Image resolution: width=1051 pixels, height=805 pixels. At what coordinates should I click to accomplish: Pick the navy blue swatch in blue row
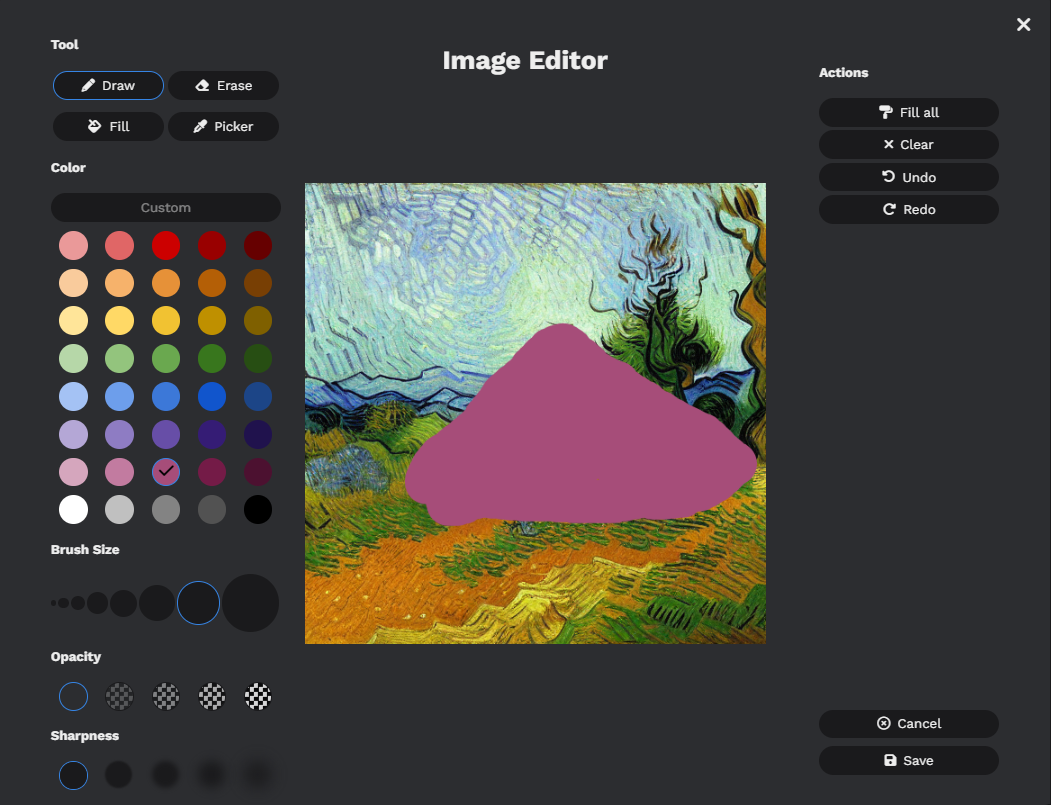click(258, 396)
